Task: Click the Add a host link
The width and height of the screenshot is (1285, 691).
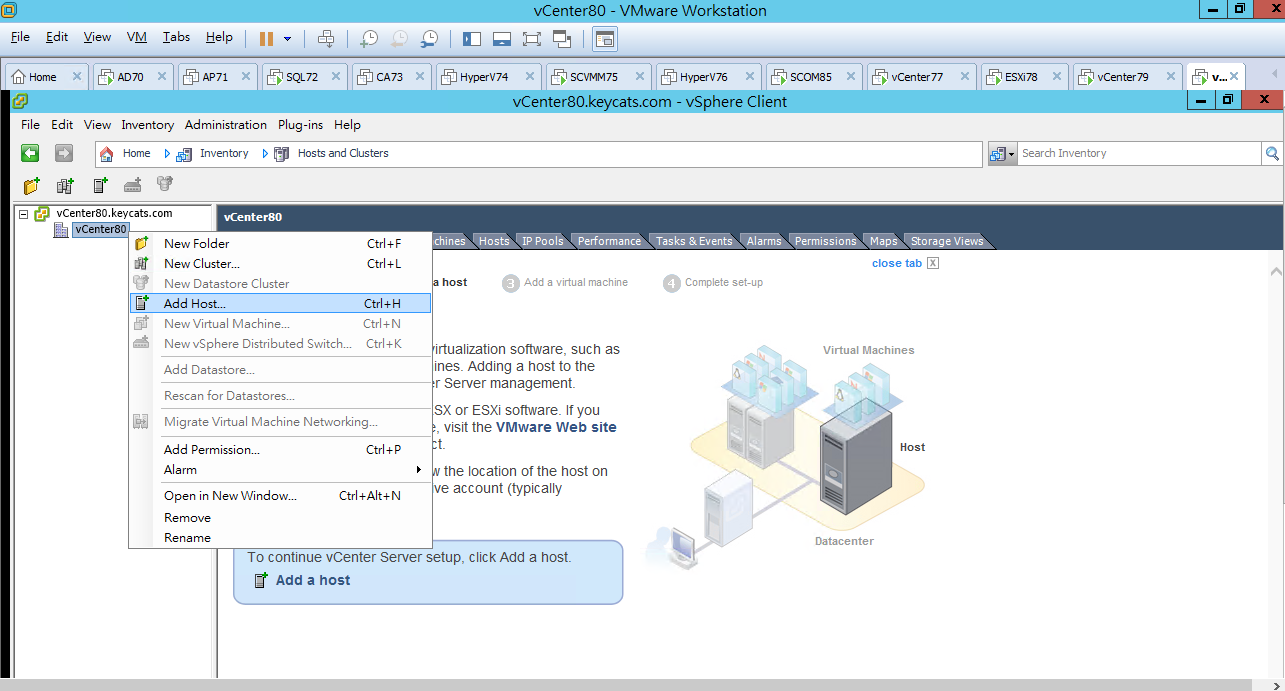Action: click(313, 580)
